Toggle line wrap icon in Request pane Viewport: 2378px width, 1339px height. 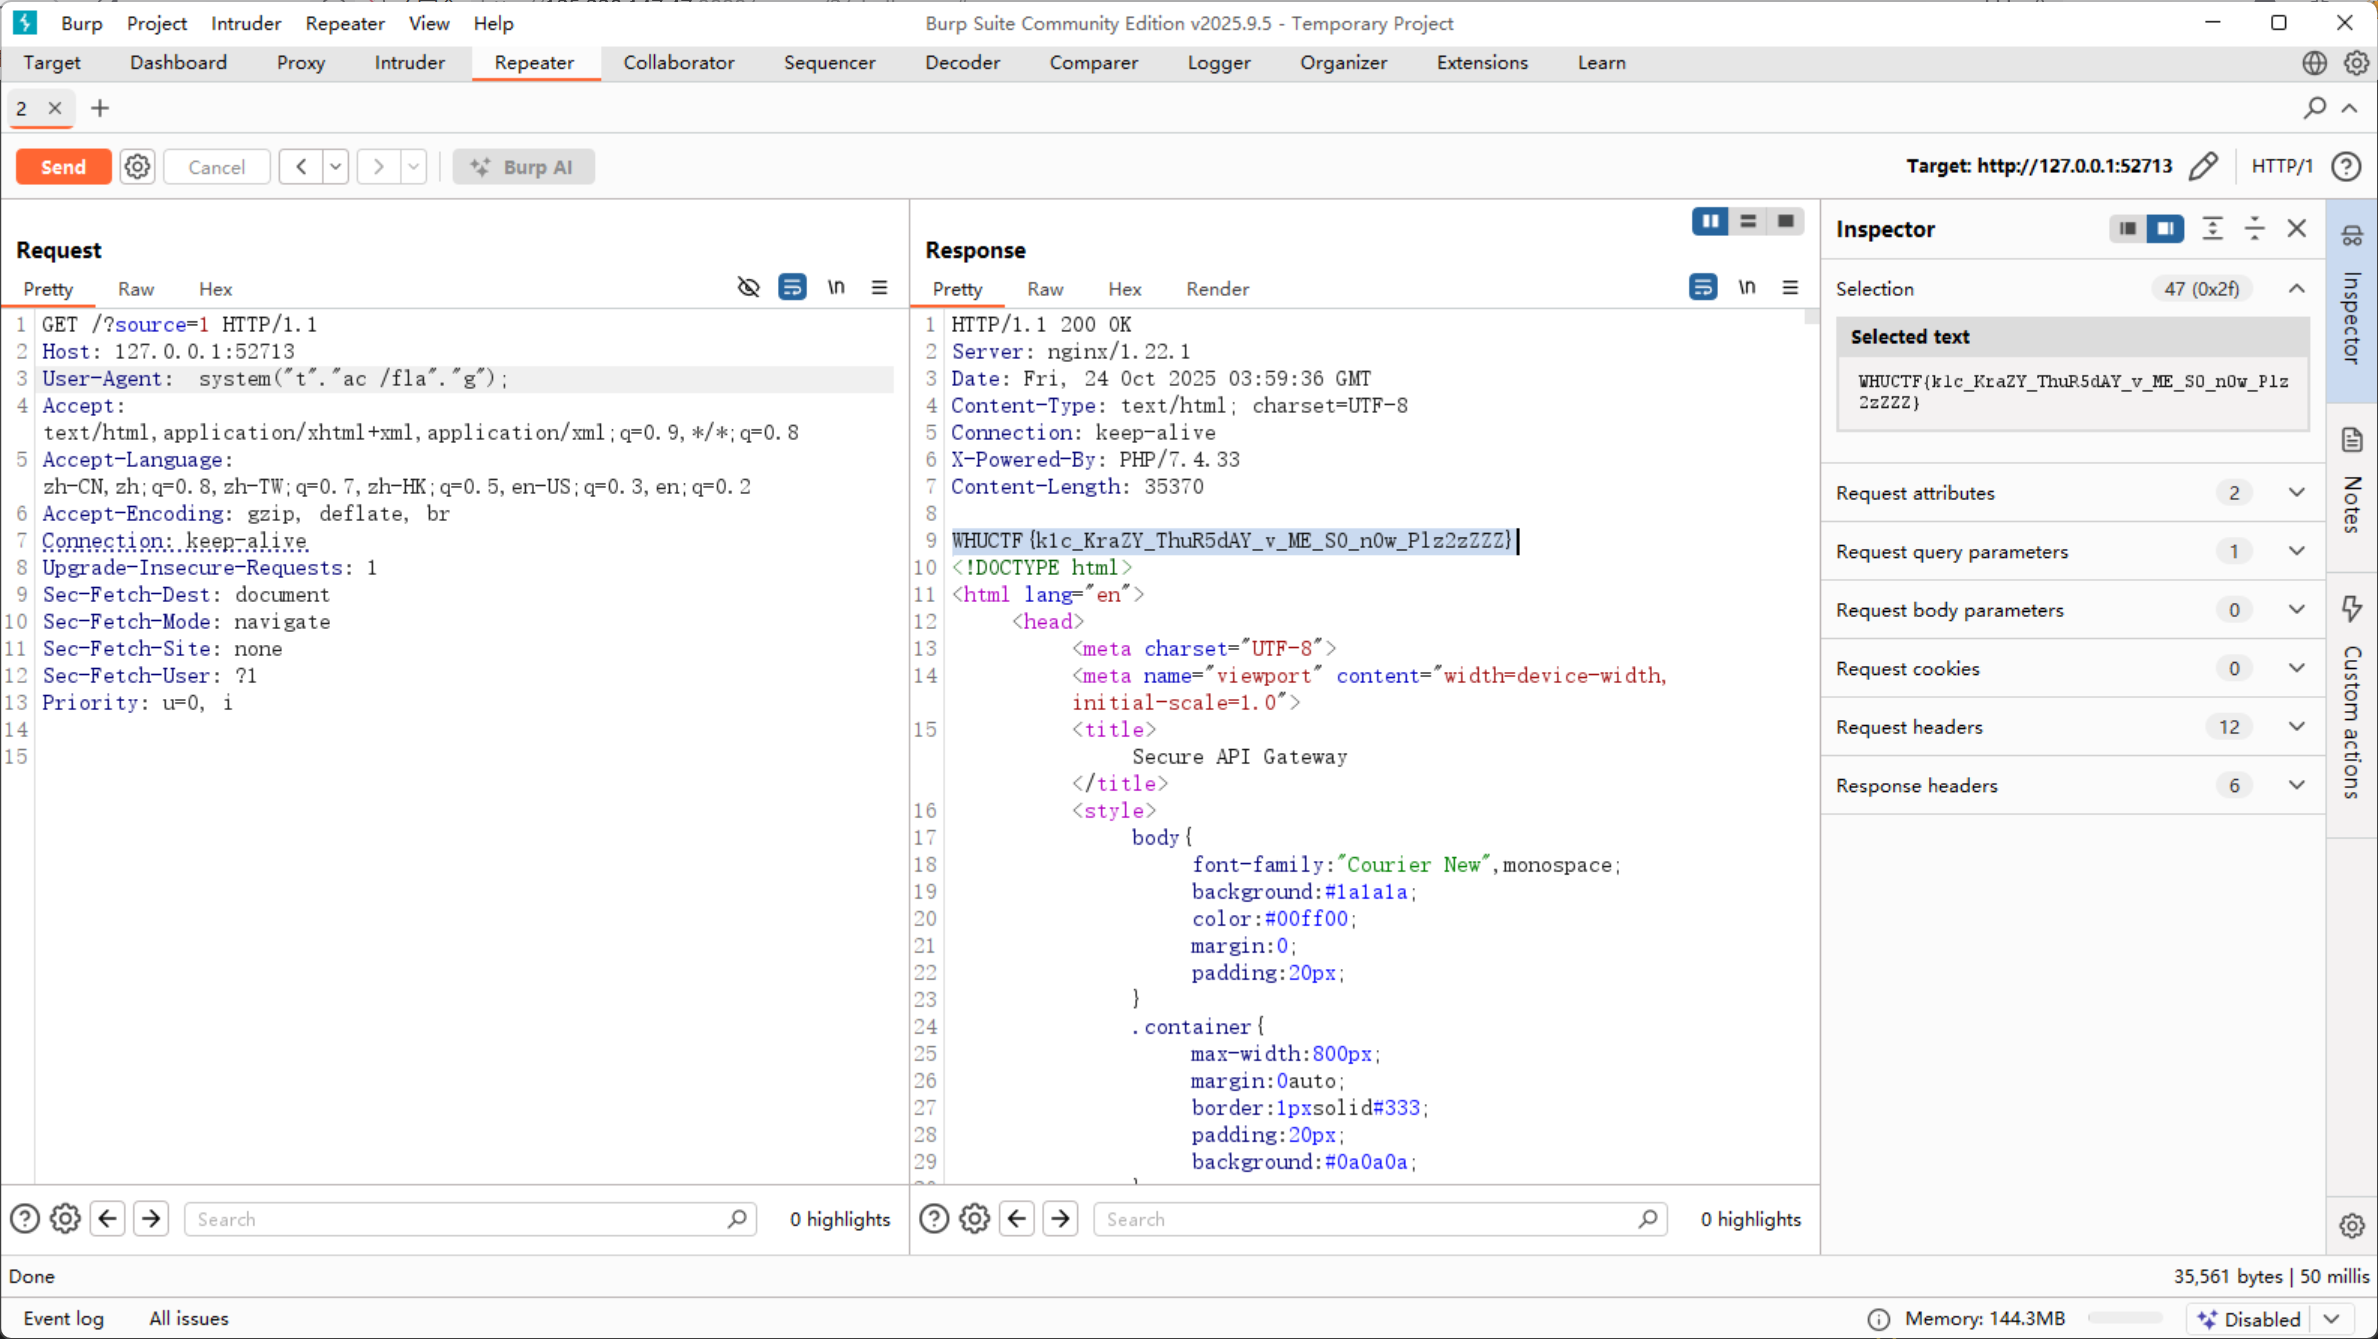[792, 288]
